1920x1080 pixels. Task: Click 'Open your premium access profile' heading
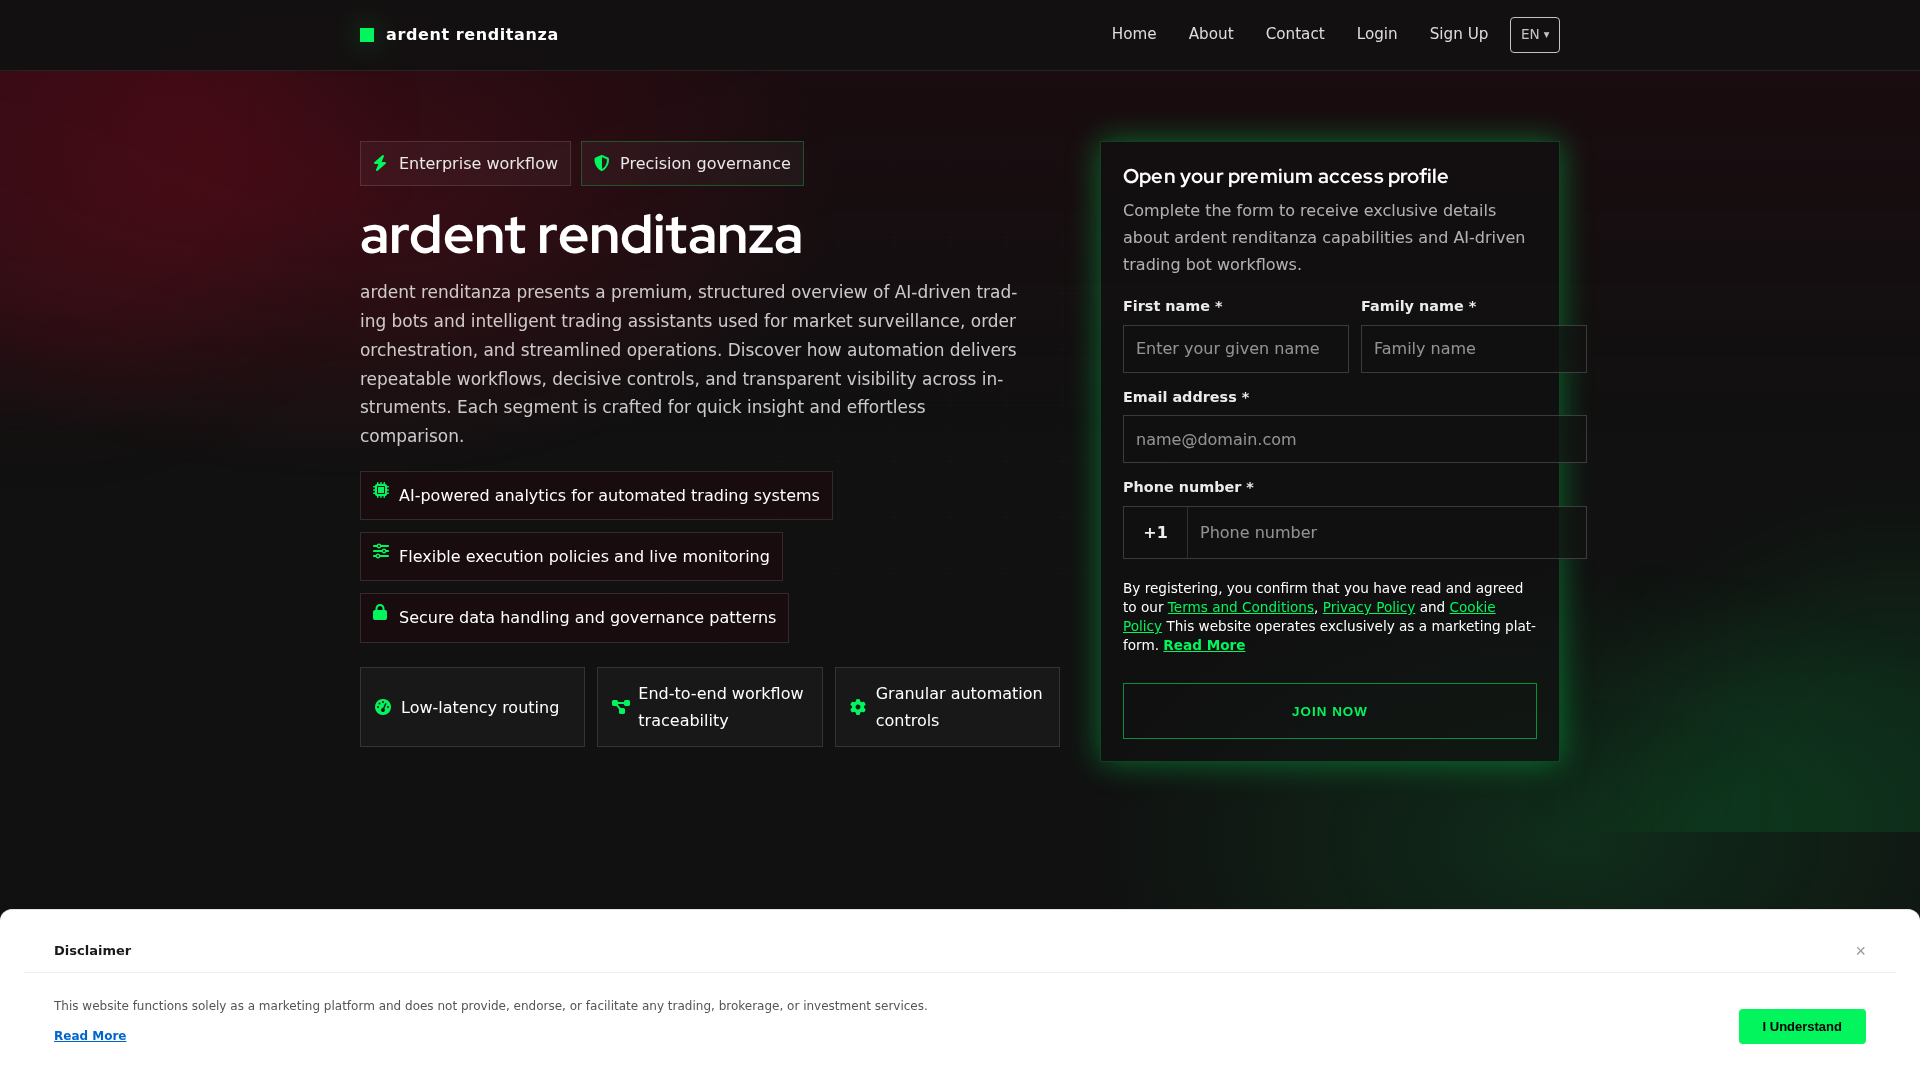click(x=1285, y=176)
